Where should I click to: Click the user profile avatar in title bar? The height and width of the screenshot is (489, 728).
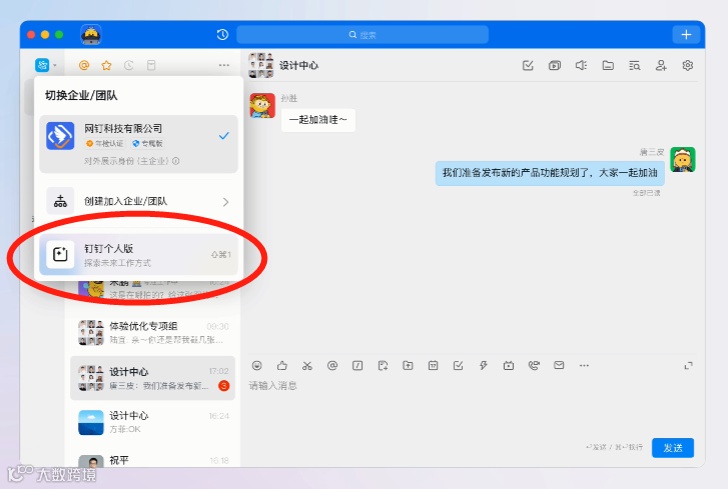click(91, 34)
